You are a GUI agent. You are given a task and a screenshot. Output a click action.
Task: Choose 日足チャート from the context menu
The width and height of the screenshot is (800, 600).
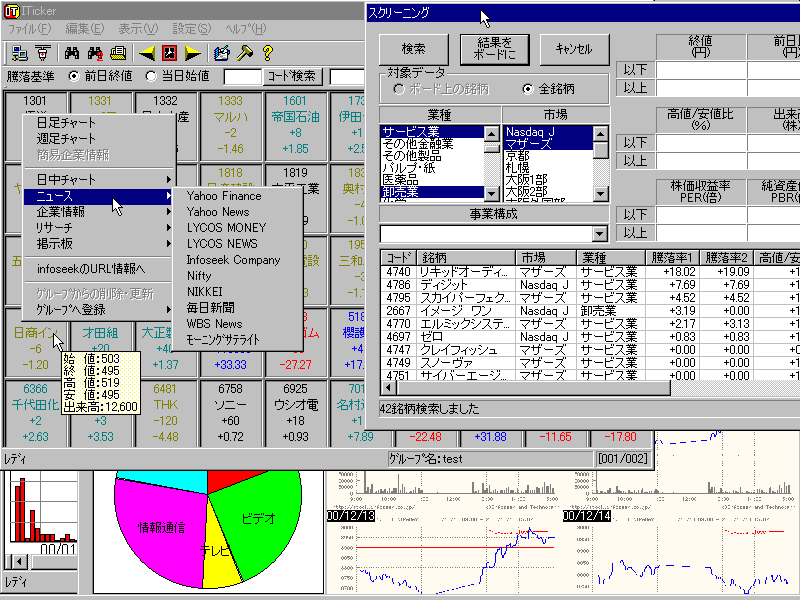[x=100, y=123]
